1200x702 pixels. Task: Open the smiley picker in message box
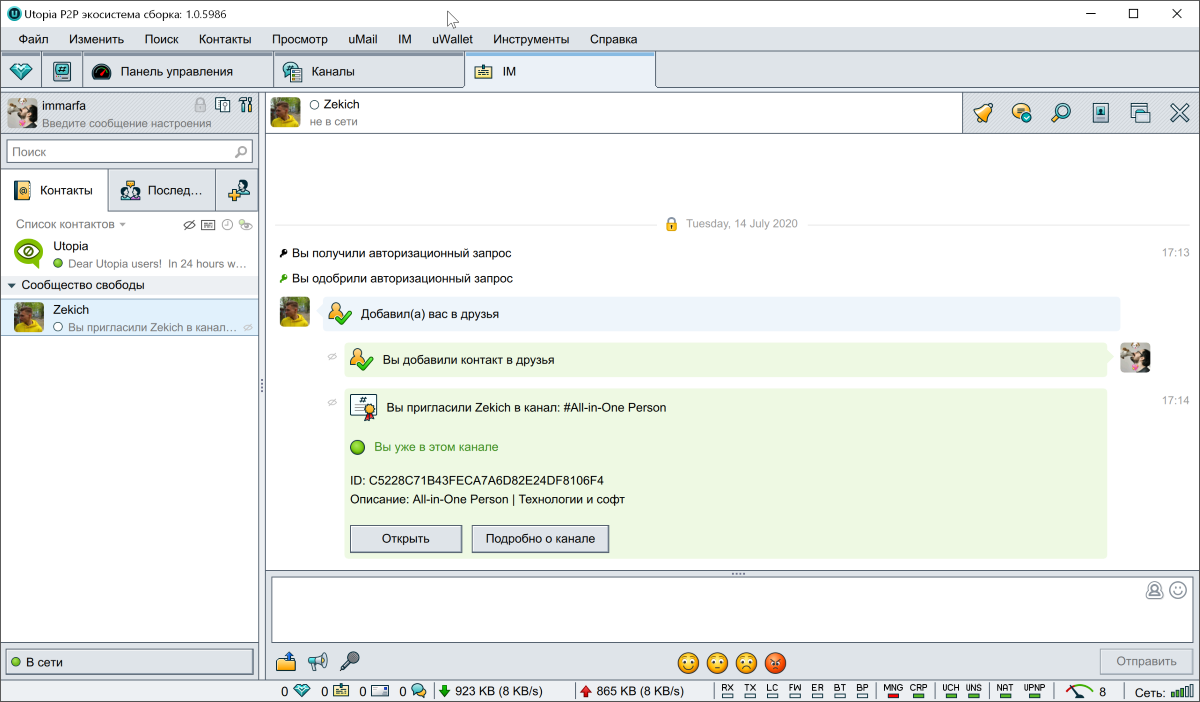click(1179, 590)
